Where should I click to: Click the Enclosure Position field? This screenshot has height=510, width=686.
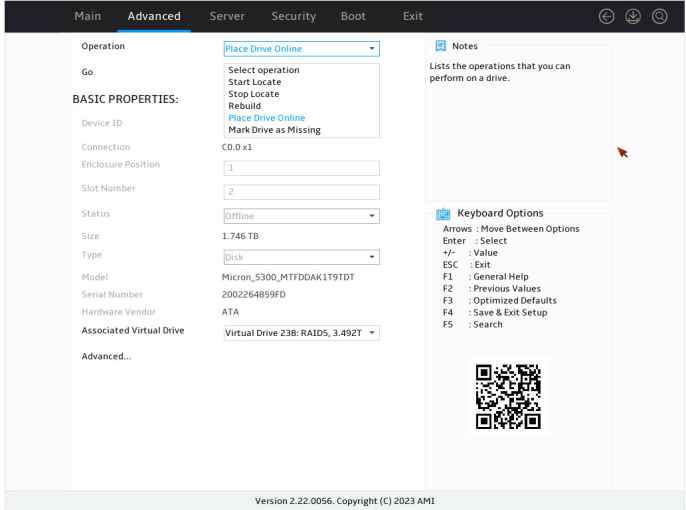(301, 168)
